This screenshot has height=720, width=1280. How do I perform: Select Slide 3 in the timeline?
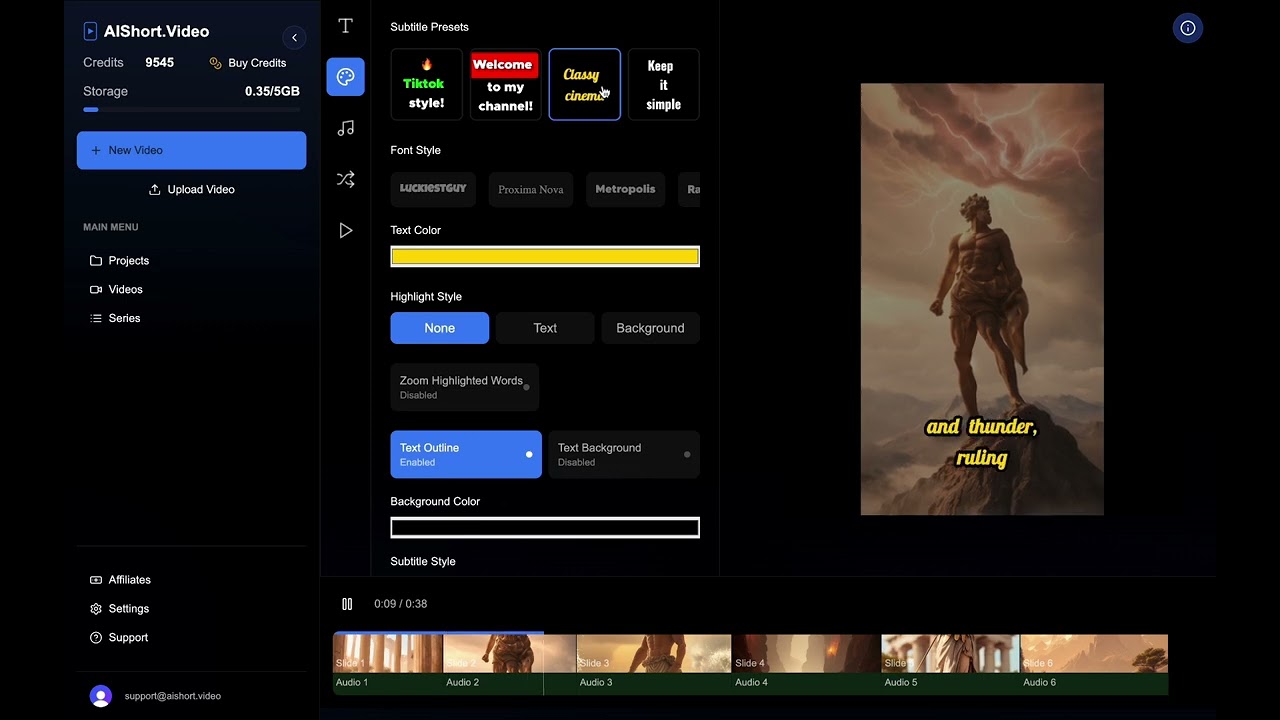654,653
